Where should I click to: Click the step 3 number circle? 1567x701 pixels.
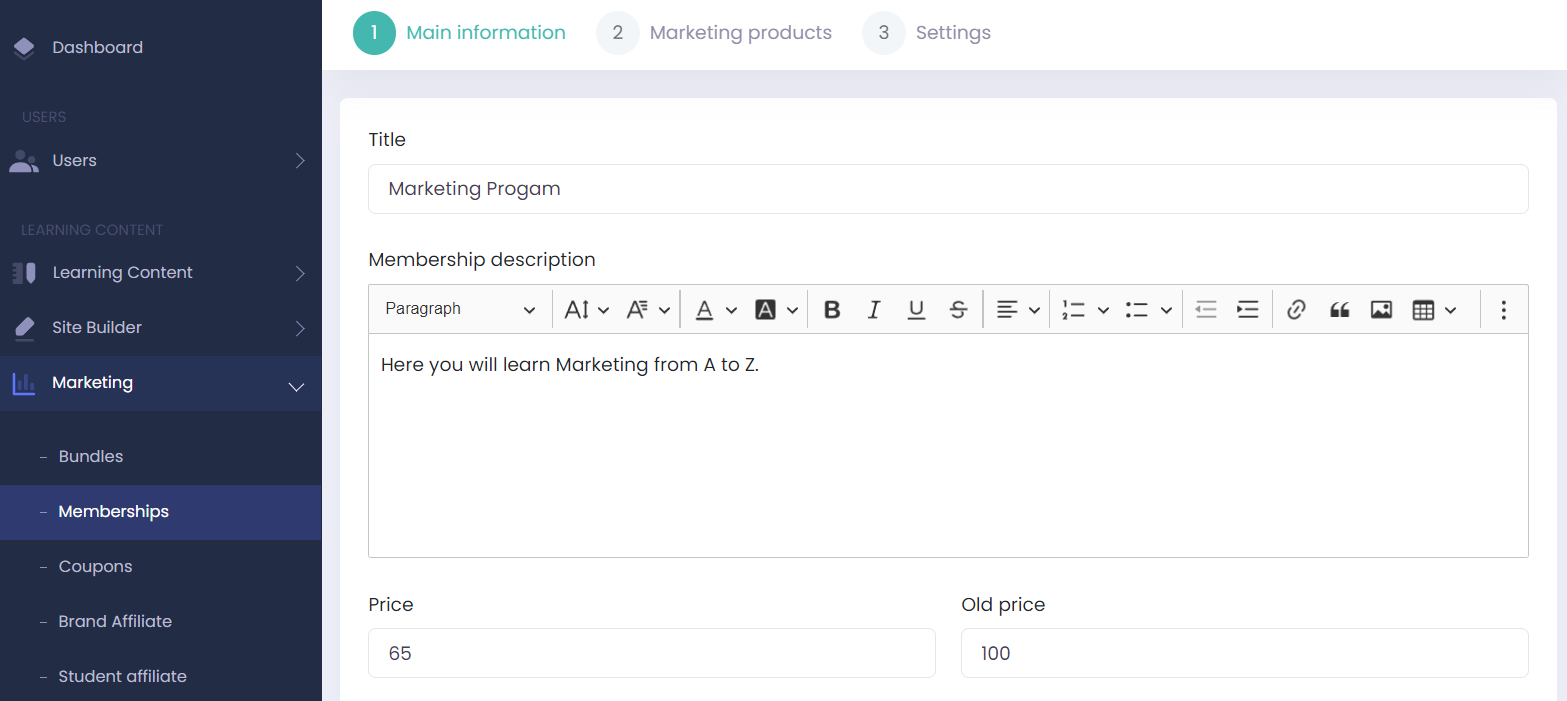884,33
